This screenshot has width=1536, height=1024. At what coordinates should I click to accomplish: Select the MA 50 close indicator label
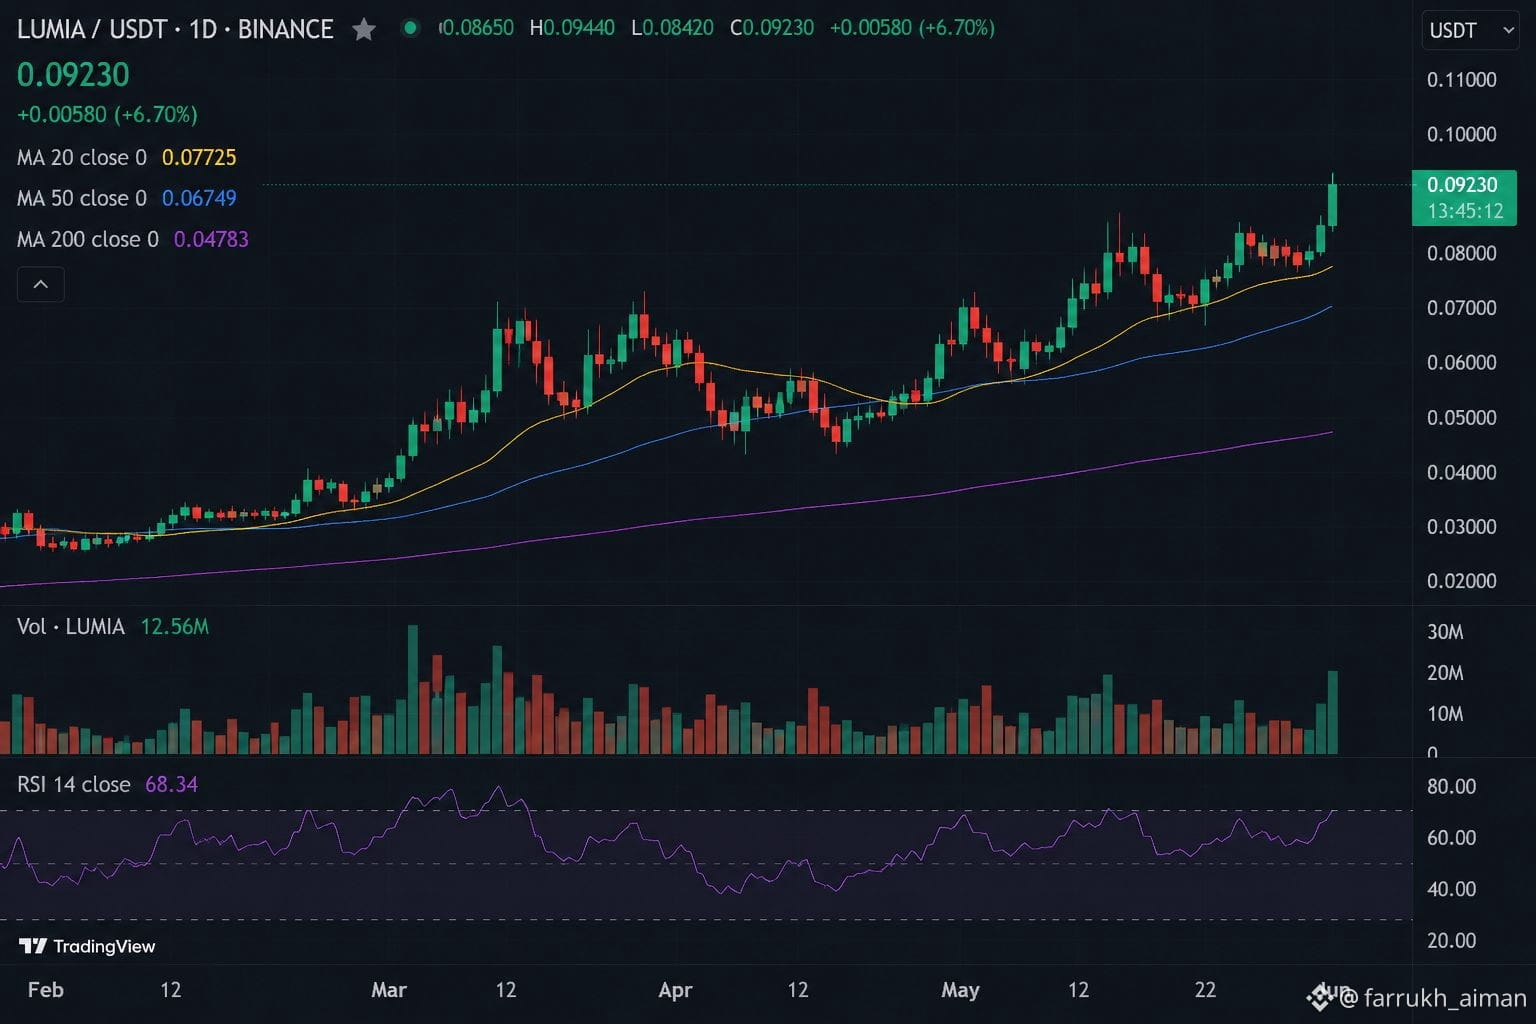82,198
